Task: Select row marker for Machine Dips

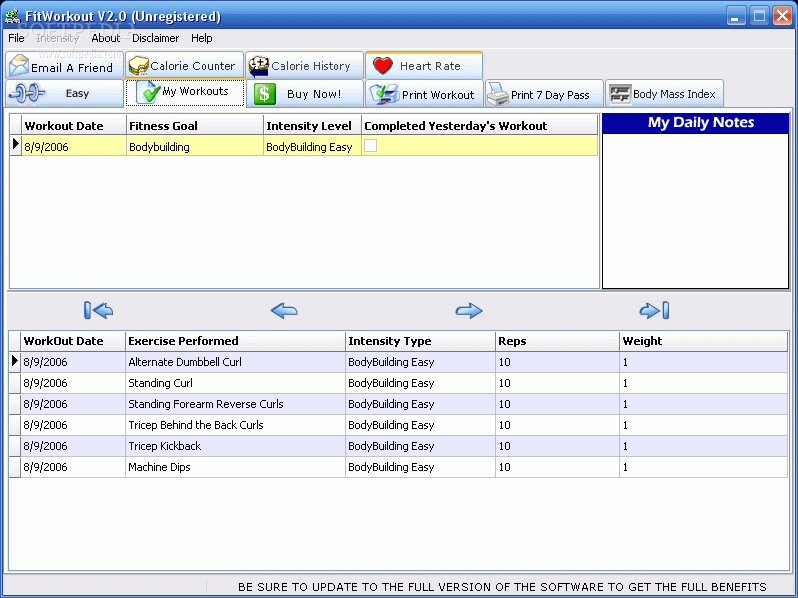Action: (x=15, y=467)
